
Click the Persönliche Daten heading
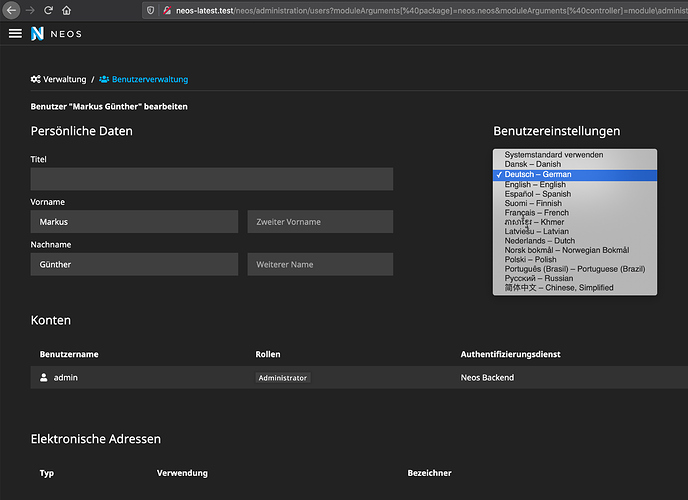coord(82,131)
